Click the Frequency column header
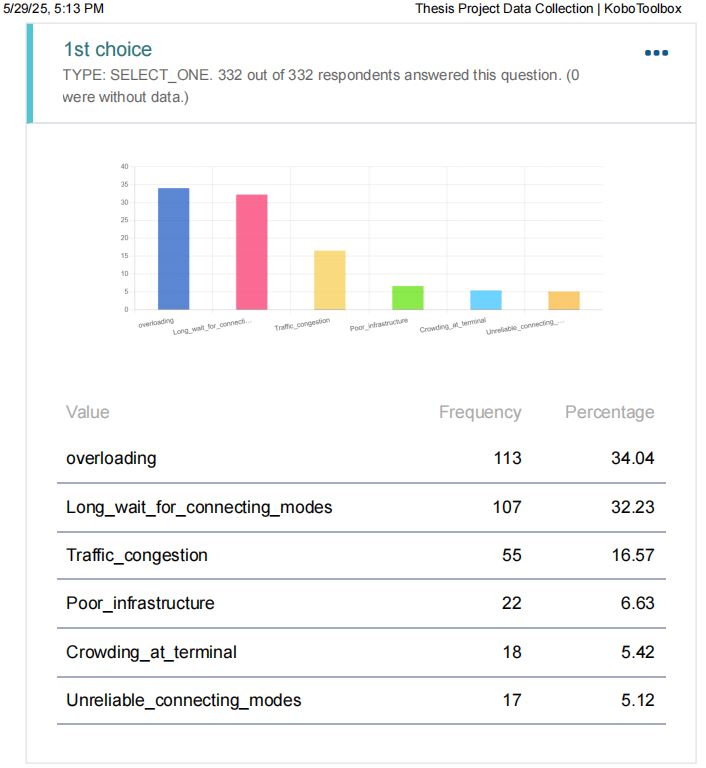Image resolution: width=706 pixels, height=768 pixels. click(480, 412)
